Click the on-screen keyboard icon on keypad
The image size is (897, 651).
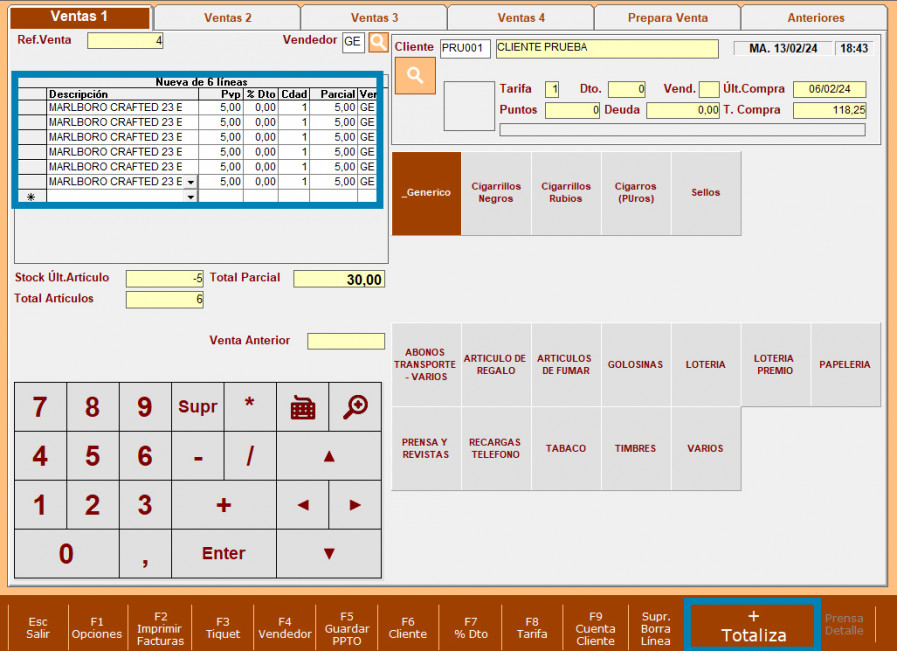[302, 407]
